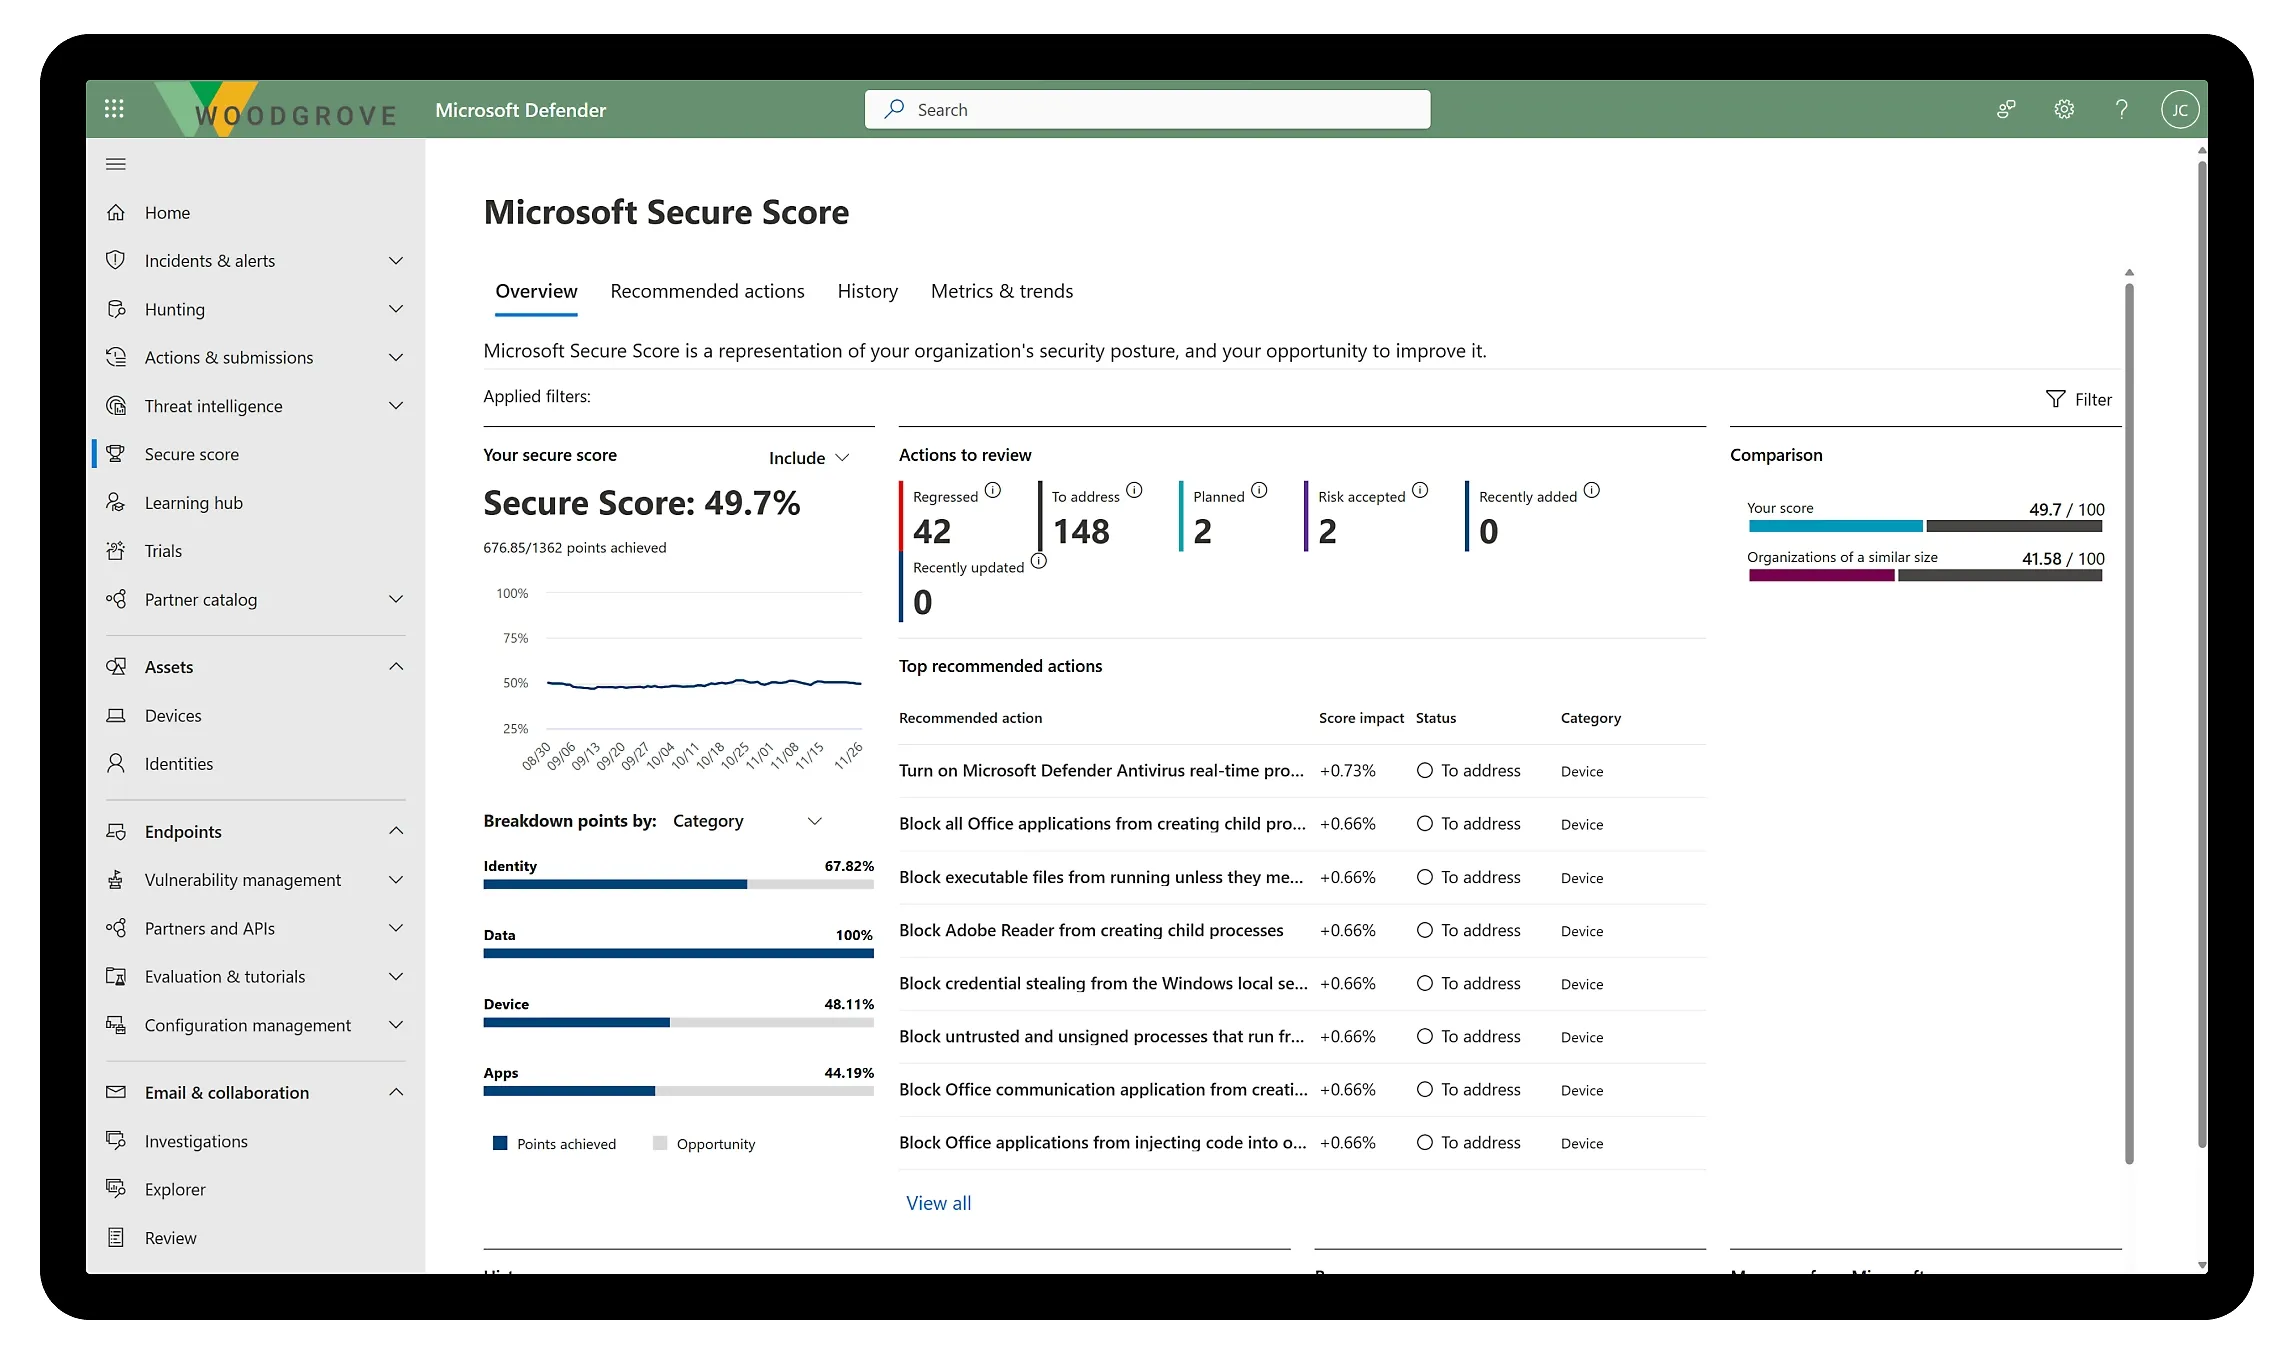The height and width of the screenshot is (1354, 2294).
Task: Open the app launcher waffle icon
Action: [x=114, y=108]
